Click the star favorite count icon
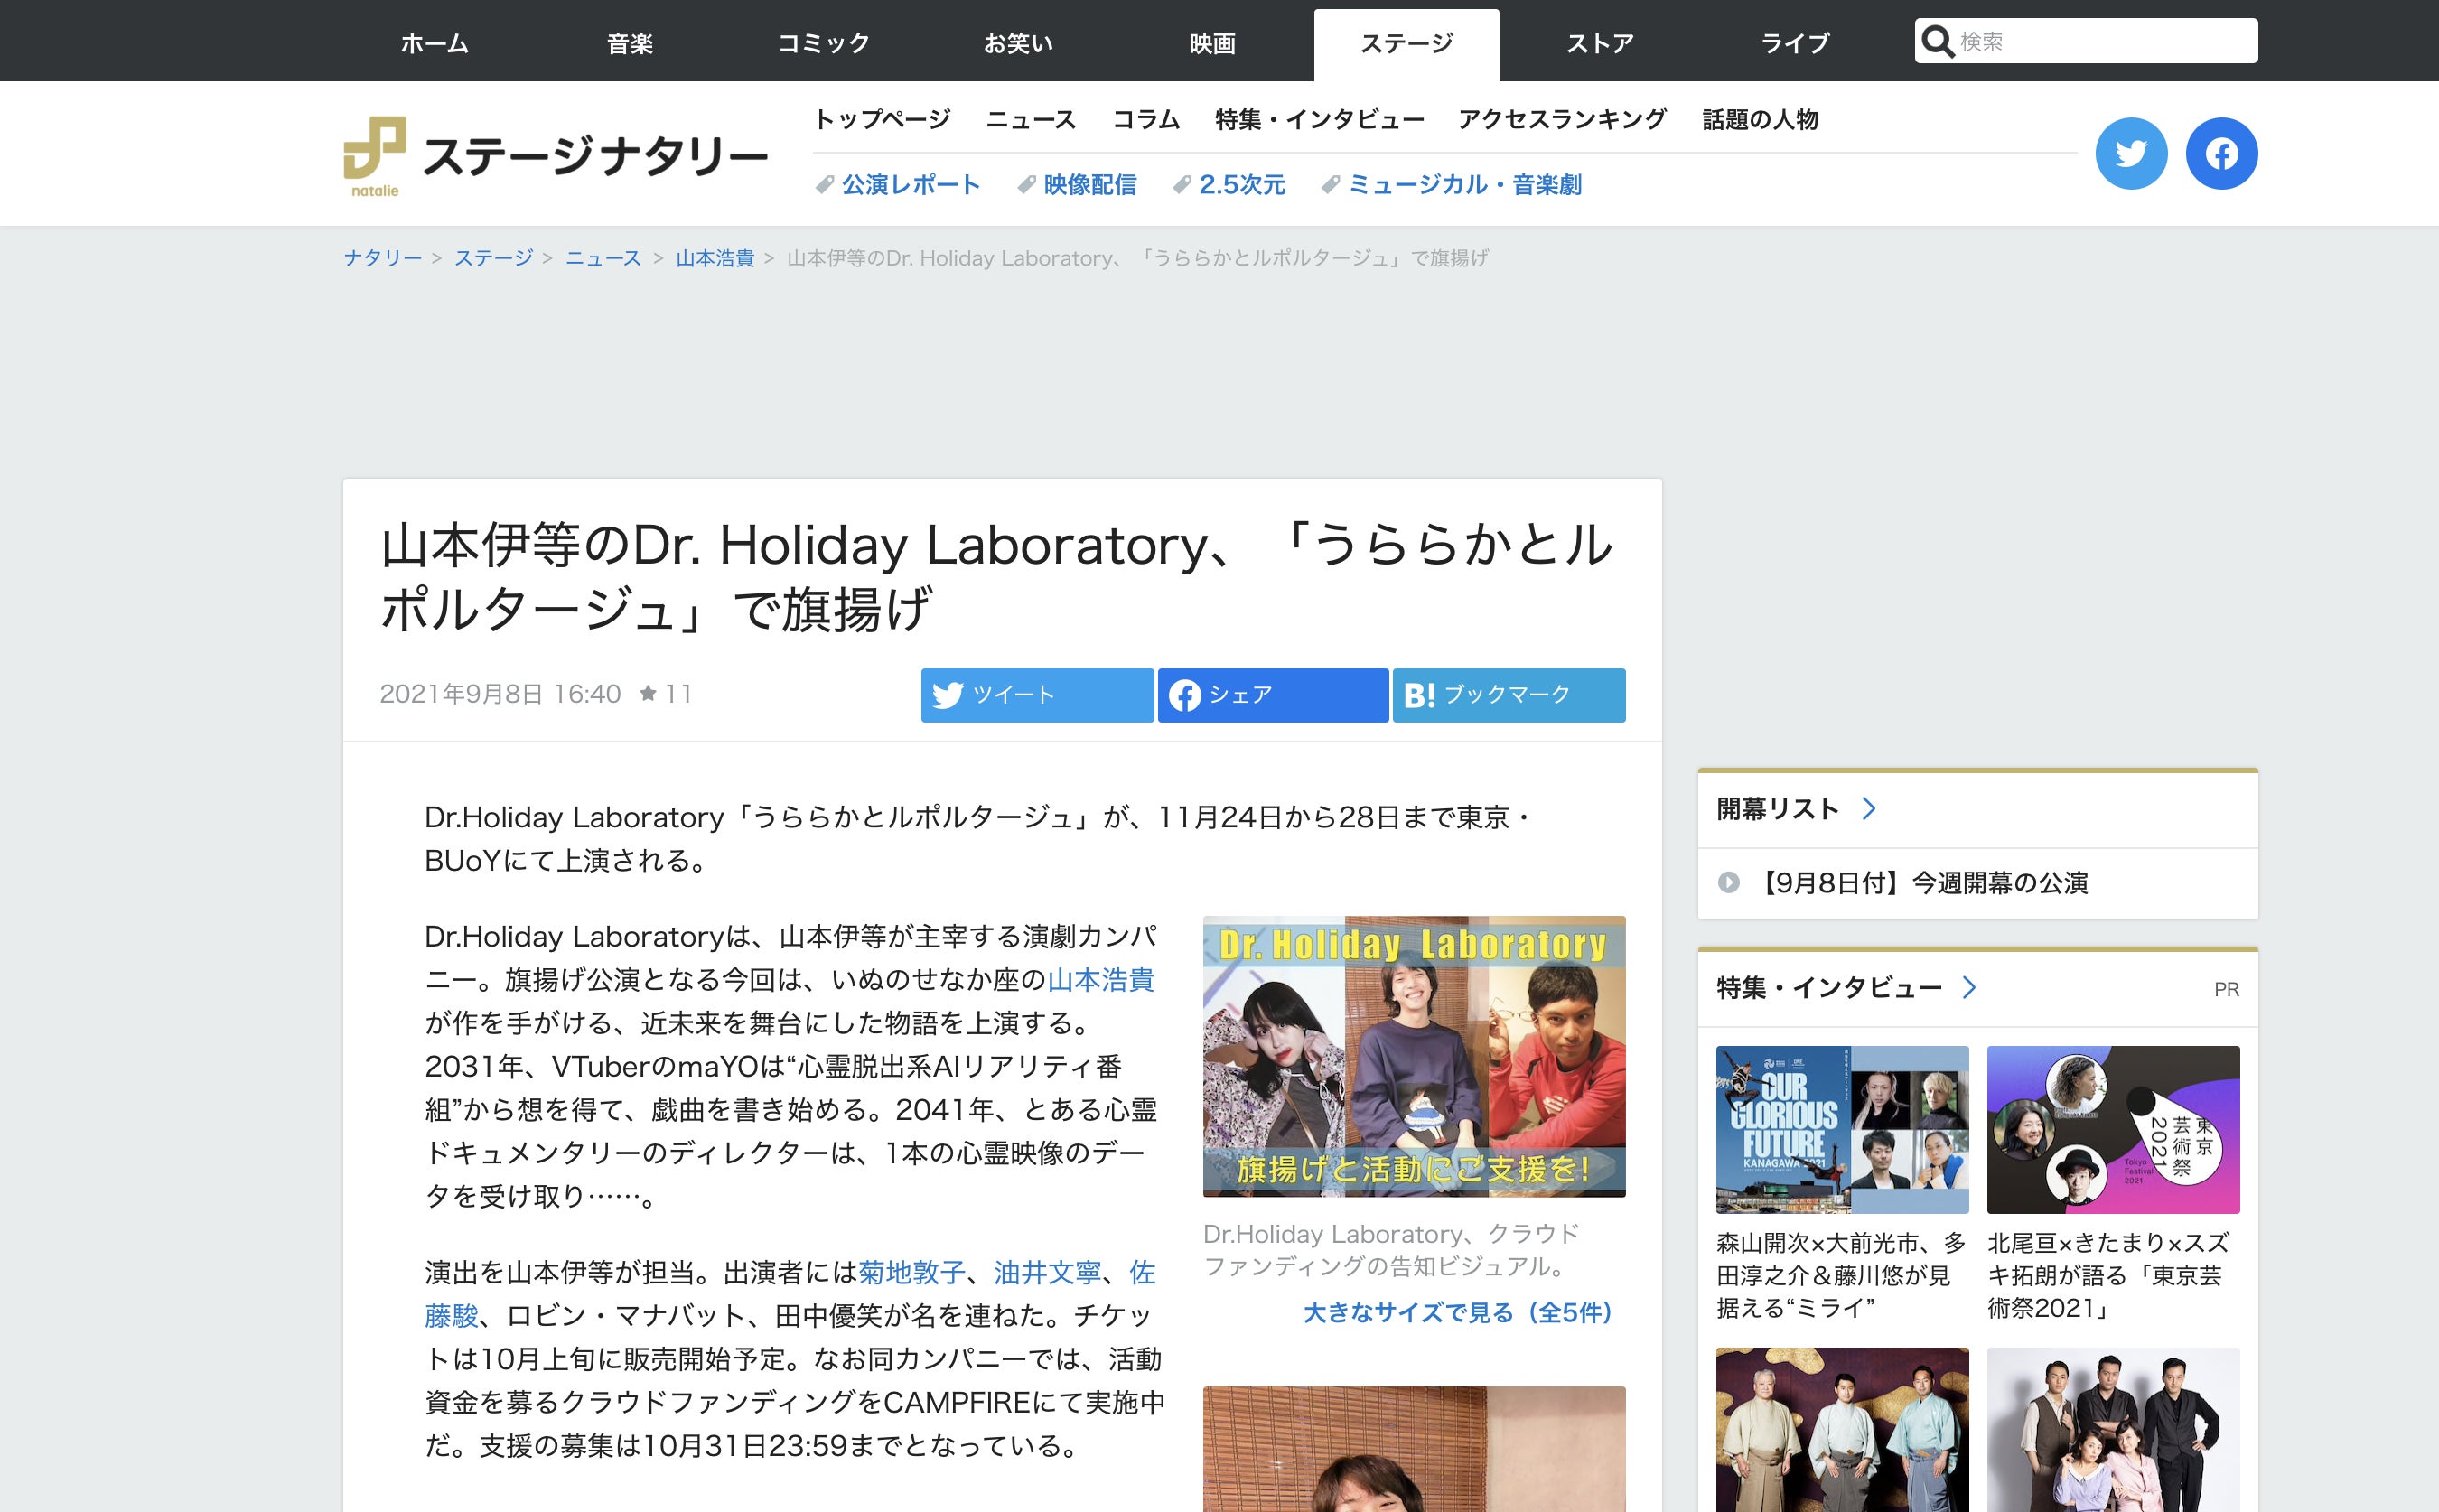This screenshot has width=2439, height=1512. click(648, 693)
